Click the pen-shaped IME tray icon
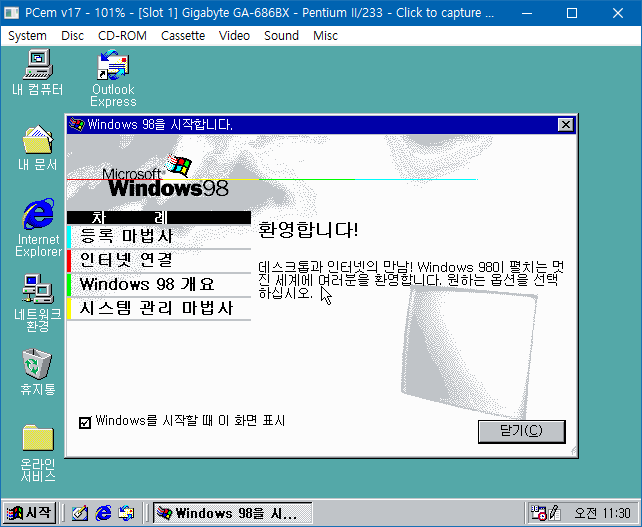The image size is (642, 527). click(554, 513)
